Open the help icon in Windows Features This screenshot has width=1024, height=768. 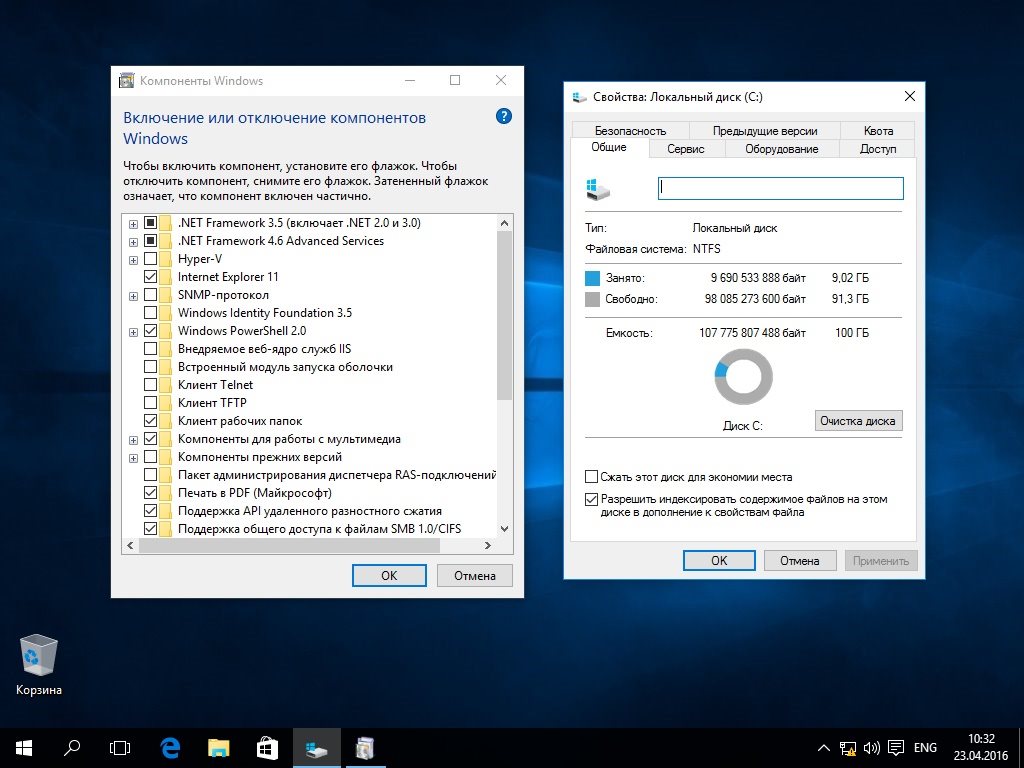[x=504, y=117]
